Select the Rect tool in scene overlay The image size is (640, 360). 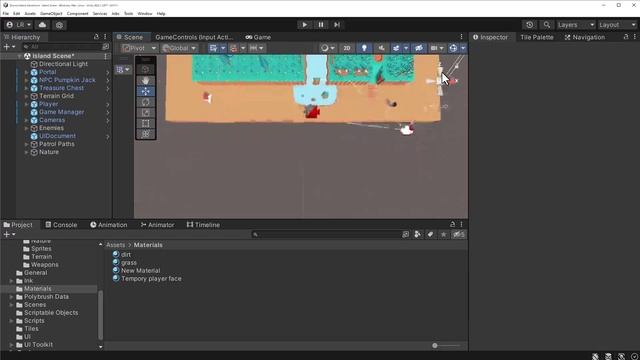(x=145, y=123)
